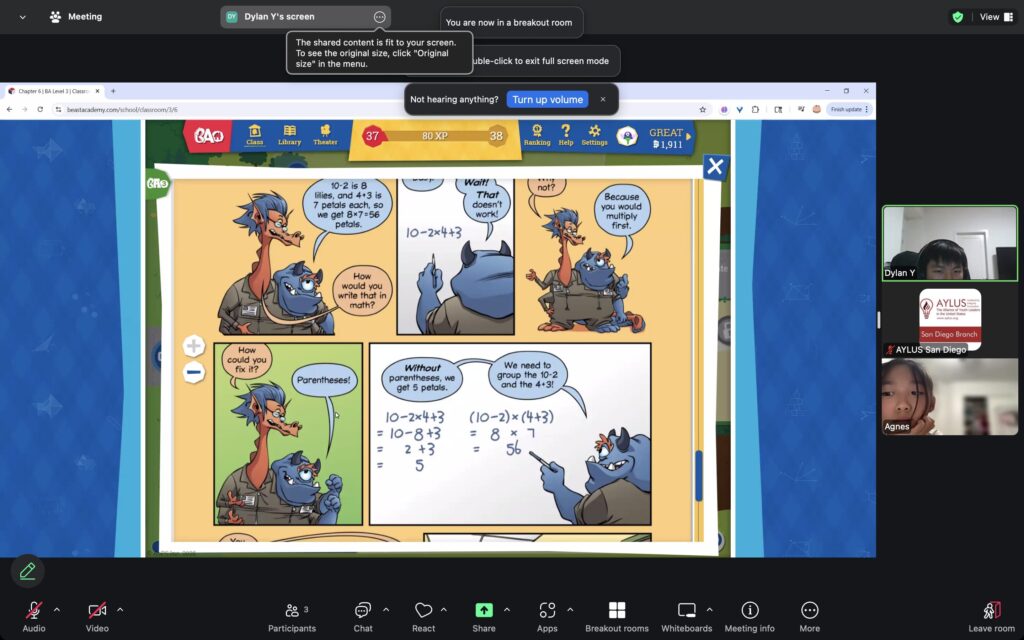Open Dylan Y's screen share options ellipsis
Image resolution: width=1024 pixels, height=640 pixels.
(x=379, y=17)
